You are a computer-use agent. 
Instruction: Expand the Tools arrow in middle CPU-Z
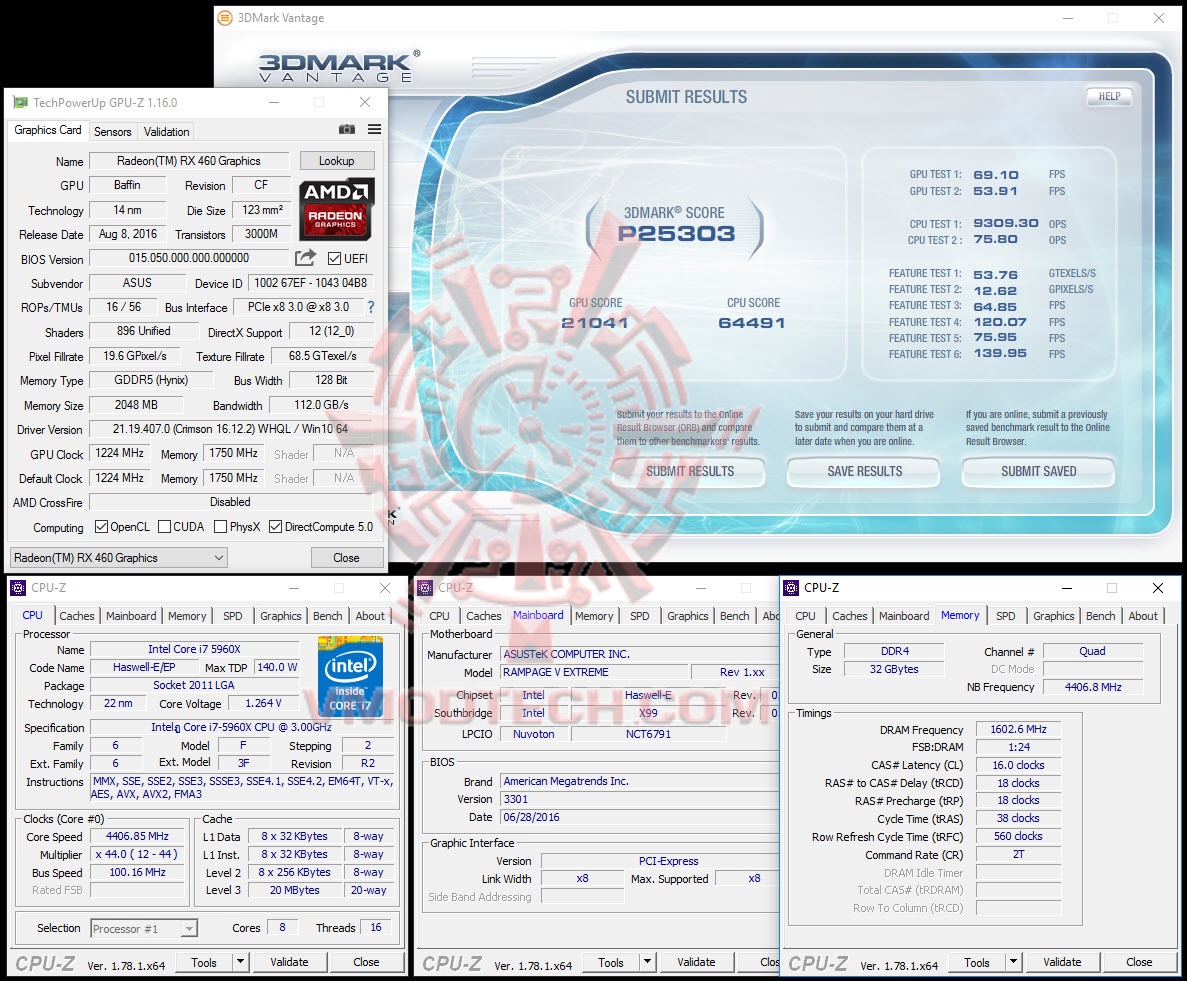(647, 962)
